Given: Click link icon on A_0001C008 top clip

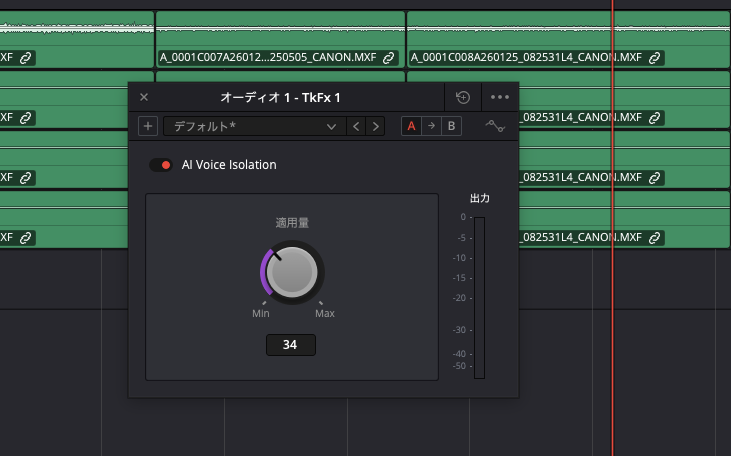Looking at the screenshot, I should (x=654, y=58).
